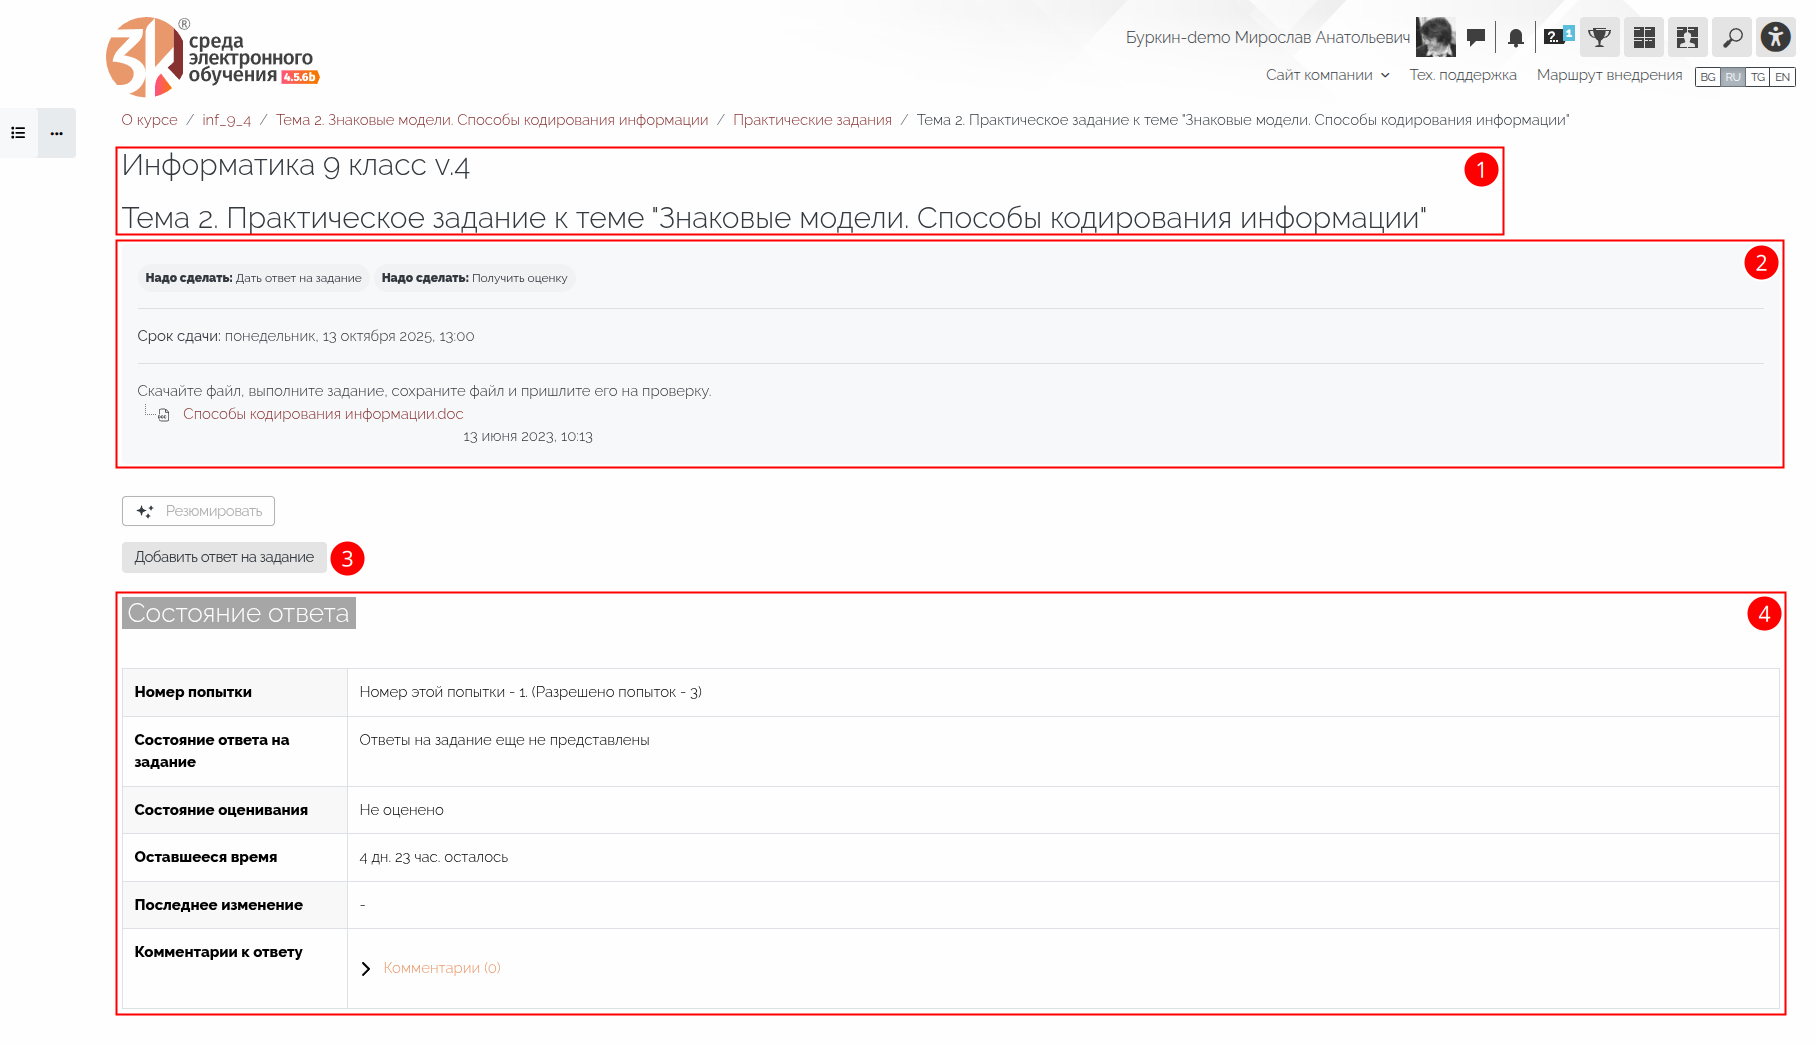Open the course index list icon
Screen dimensions: 1815x1045
18,133
